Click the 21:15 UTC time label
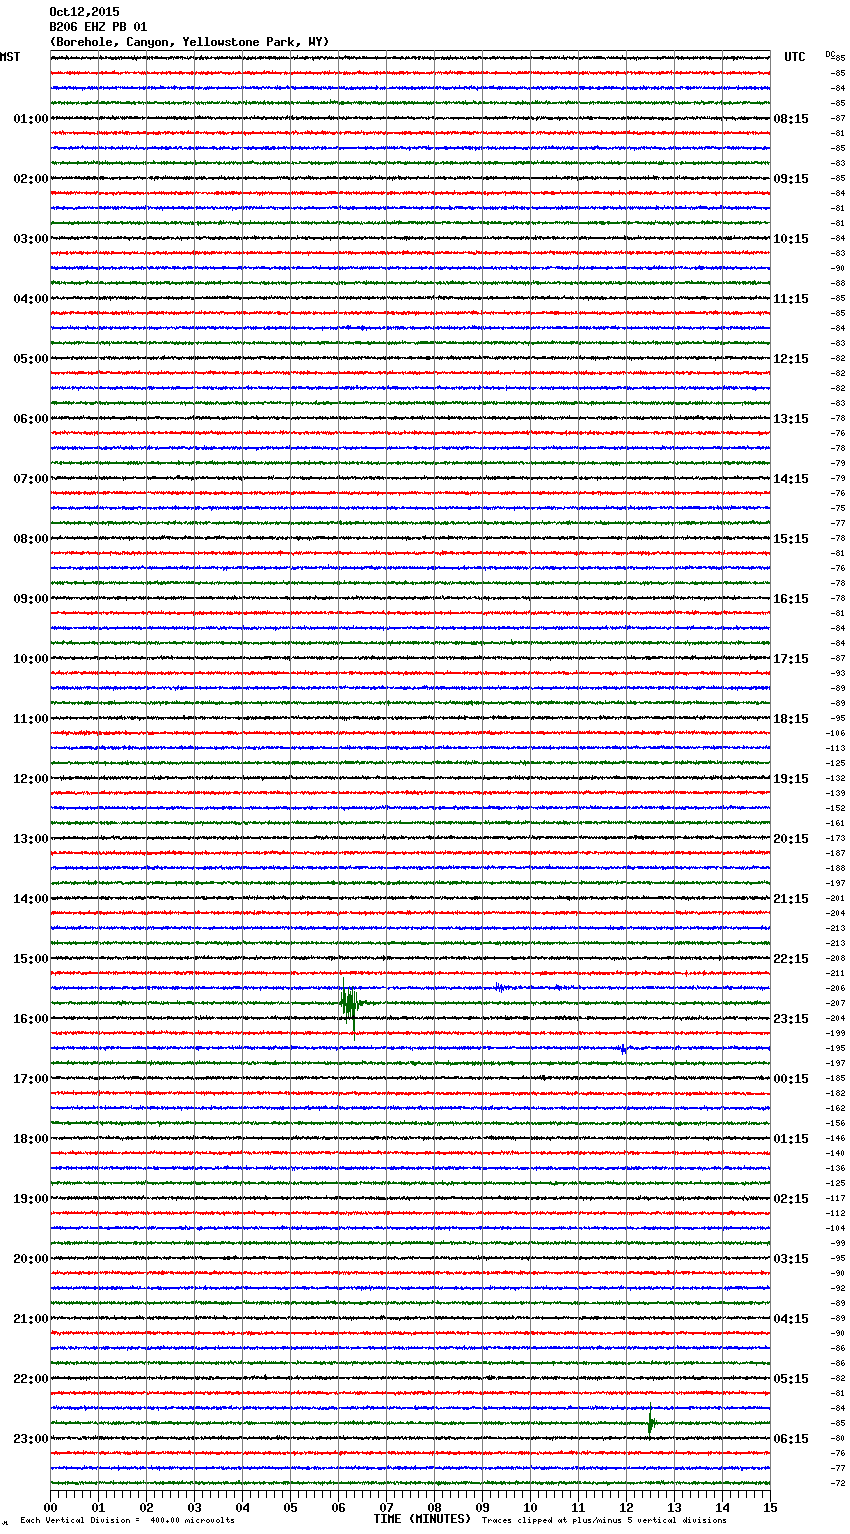Image resolution: width=850 pixels, height=1534 pixels. (x=791, y=899)
